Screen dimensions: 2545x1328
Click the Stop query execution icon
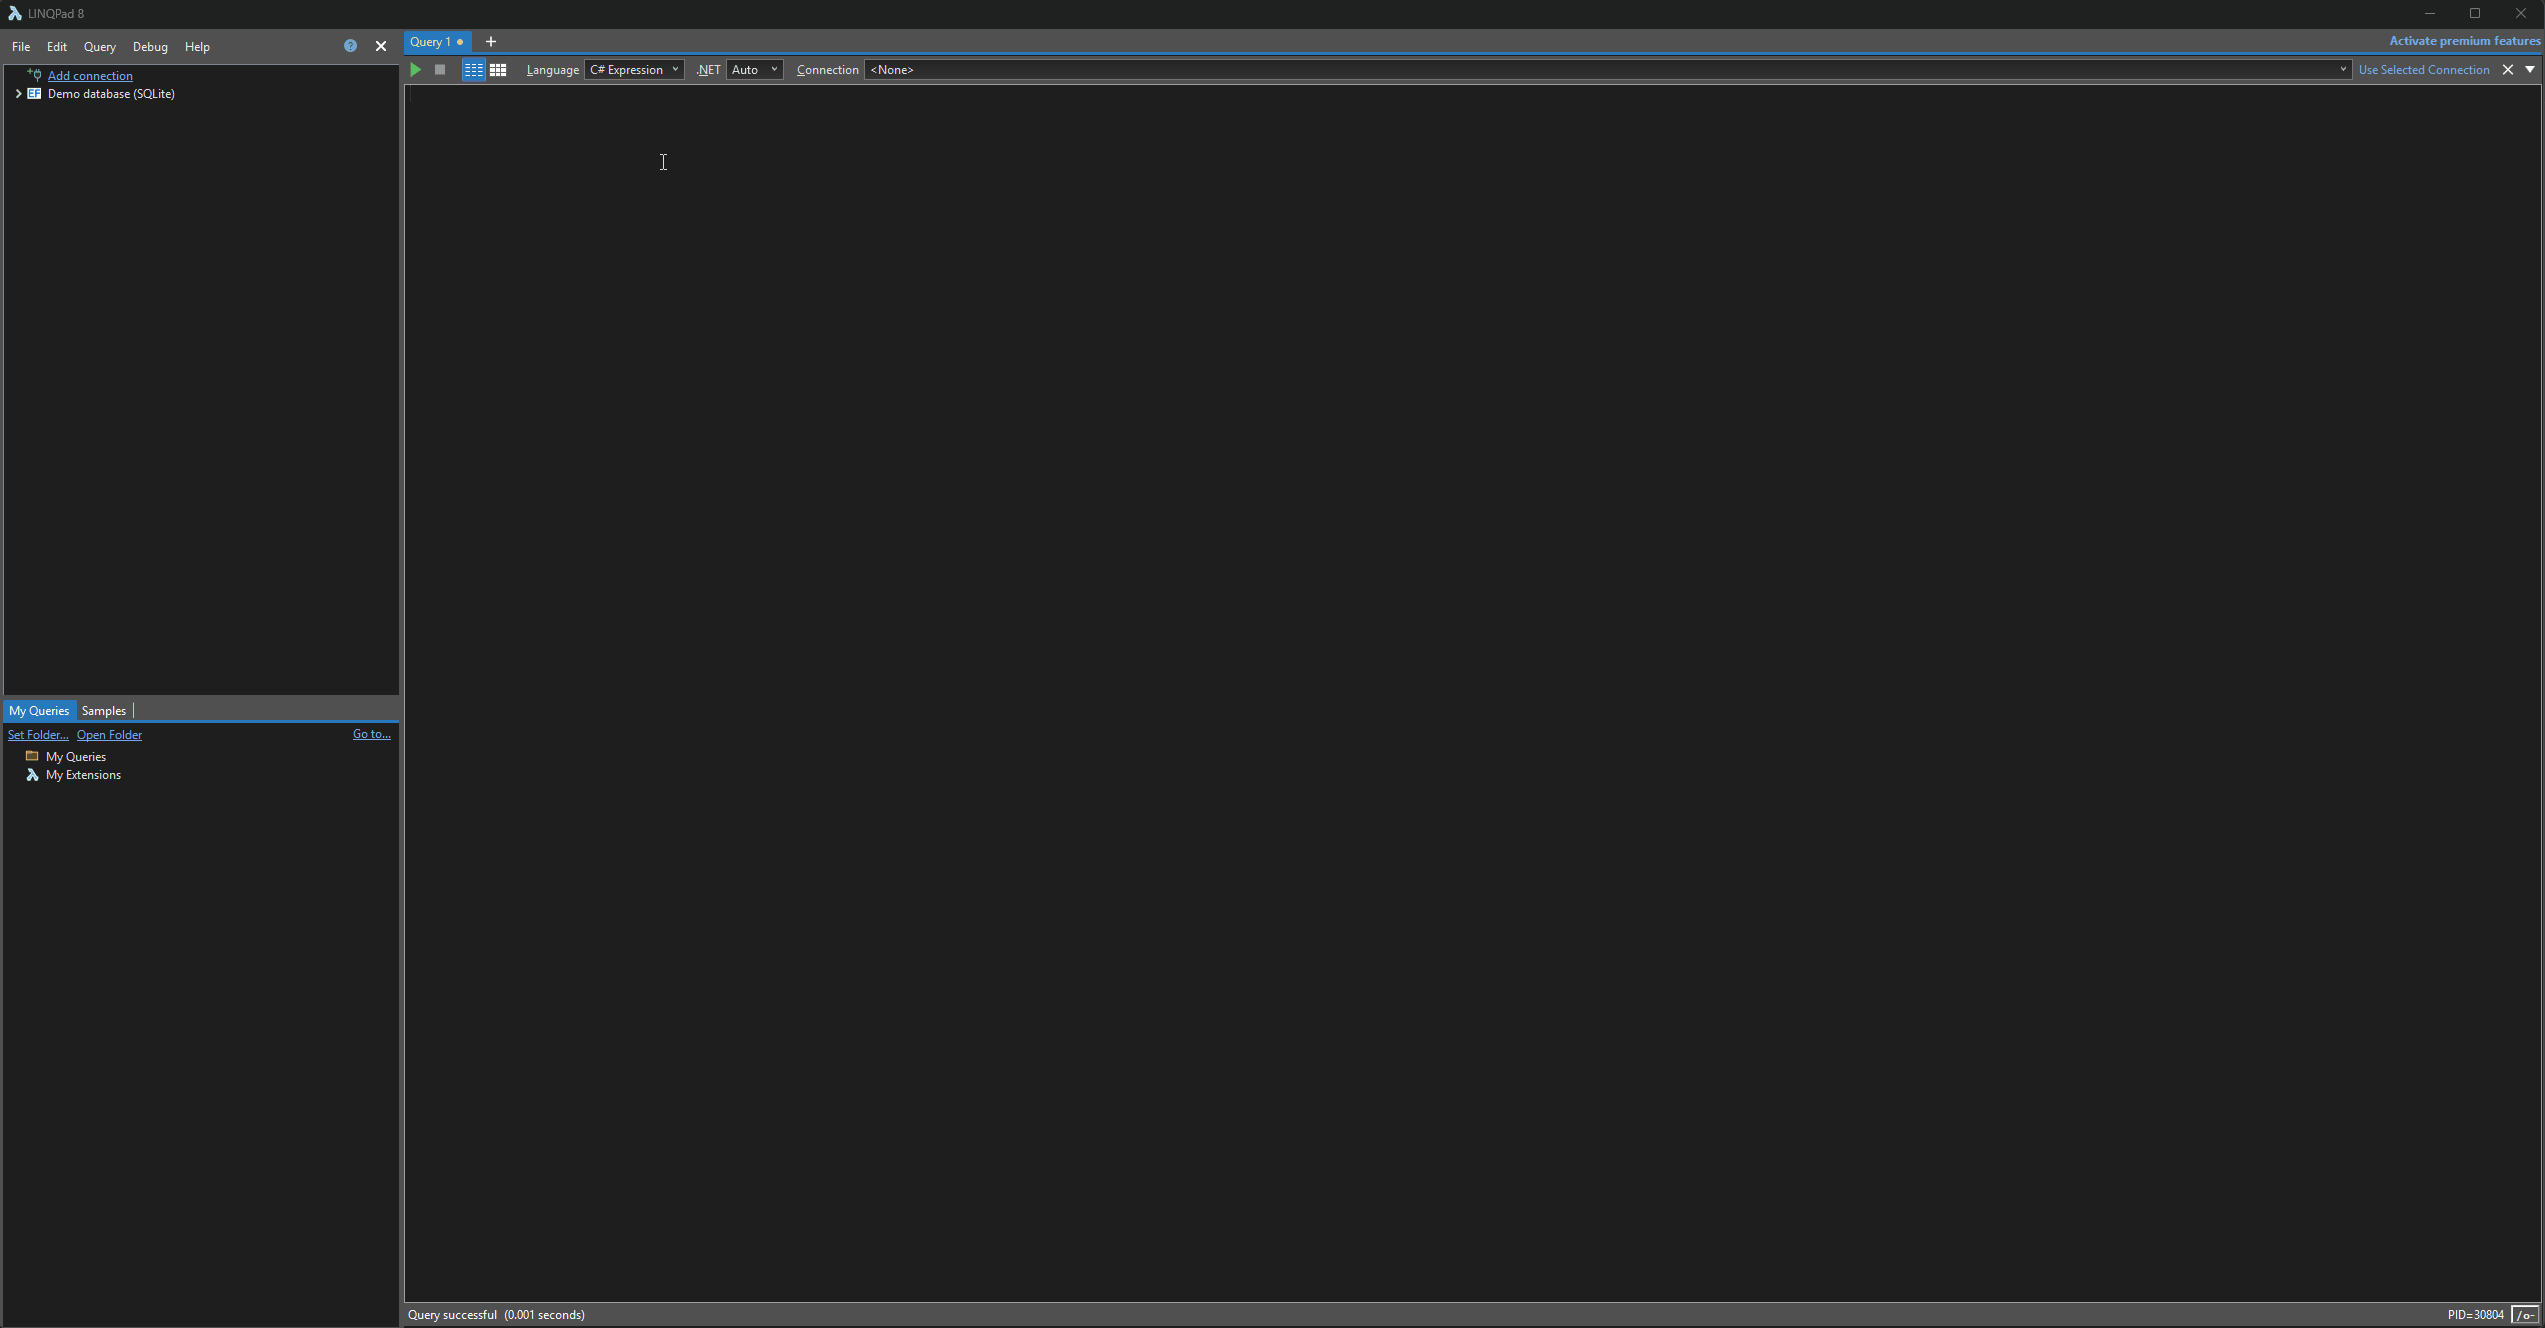pos(440,70)
